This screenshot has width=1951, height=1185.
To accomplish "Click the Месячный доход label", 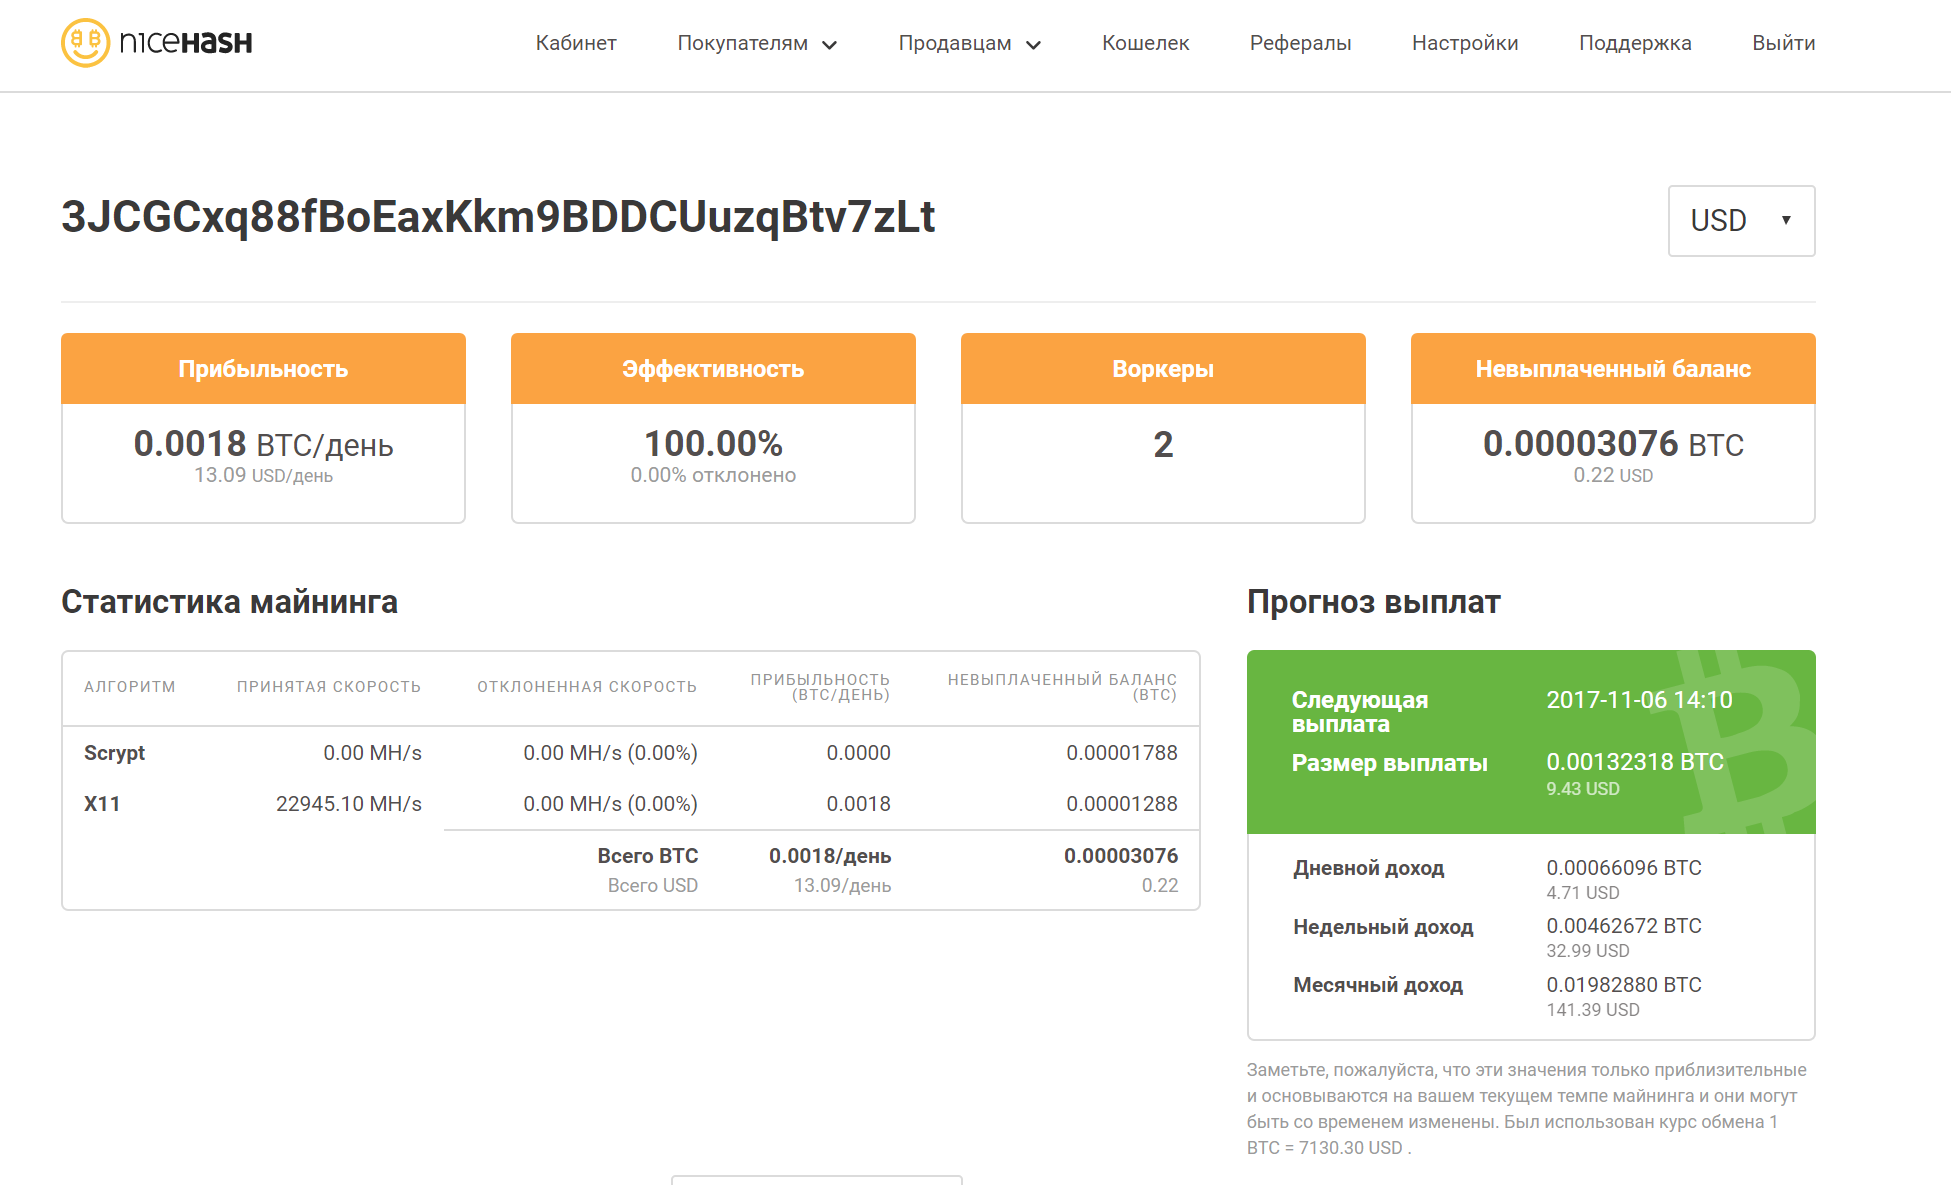I will point(1378,985).
